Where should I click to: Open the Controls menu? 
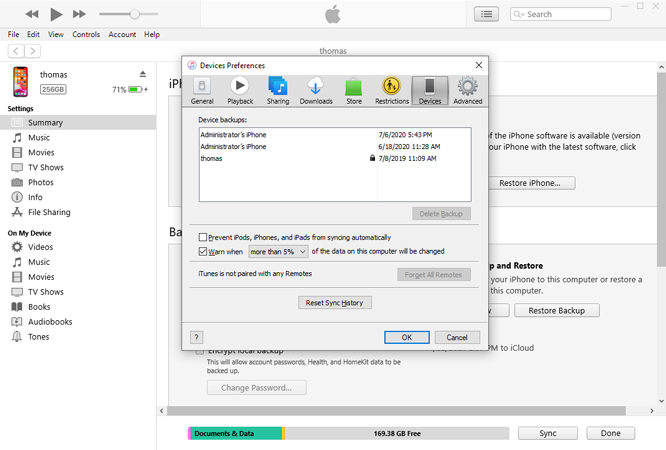coord(86,34)
